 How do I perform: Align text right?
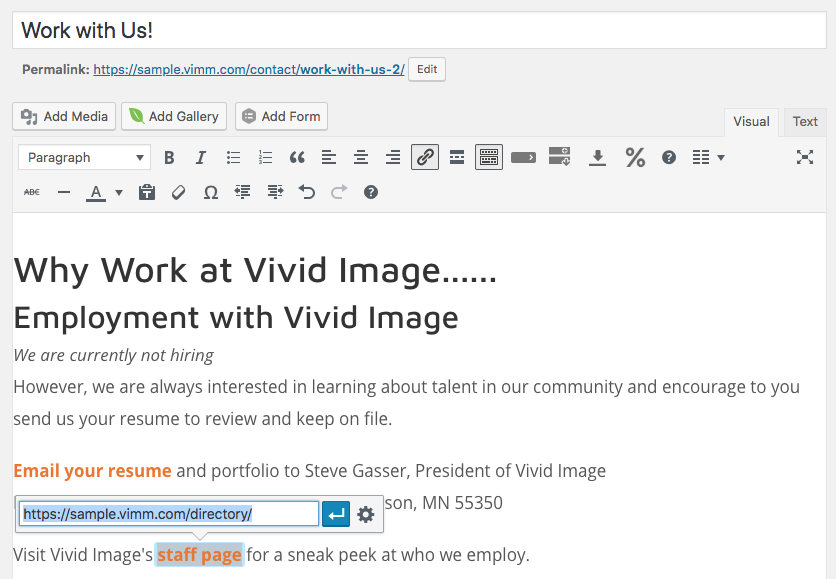[x=393, y=157]
